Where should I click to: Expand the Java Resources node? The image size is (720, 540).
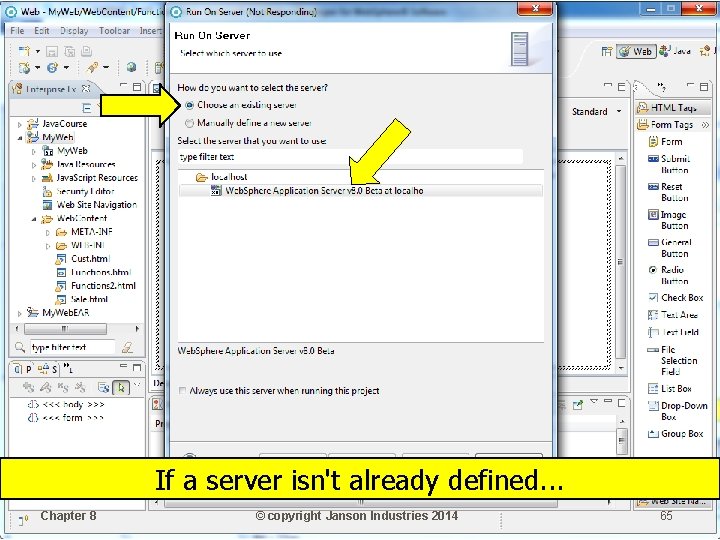pyautogui.click(x=34, y=164)
